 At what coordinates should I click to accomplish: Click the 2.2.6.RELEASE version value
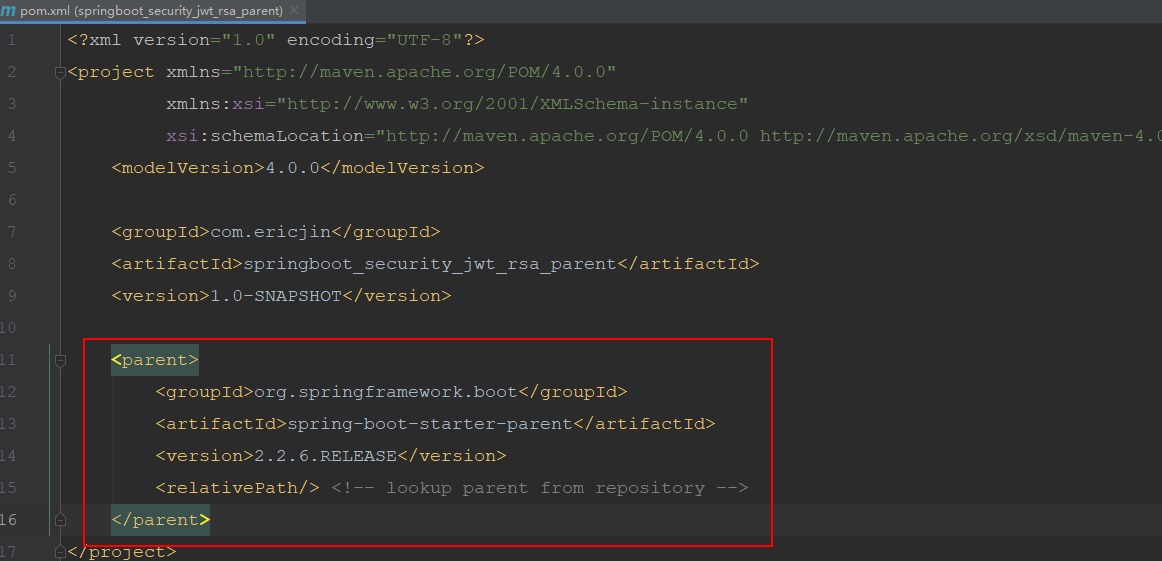(325, 456)
